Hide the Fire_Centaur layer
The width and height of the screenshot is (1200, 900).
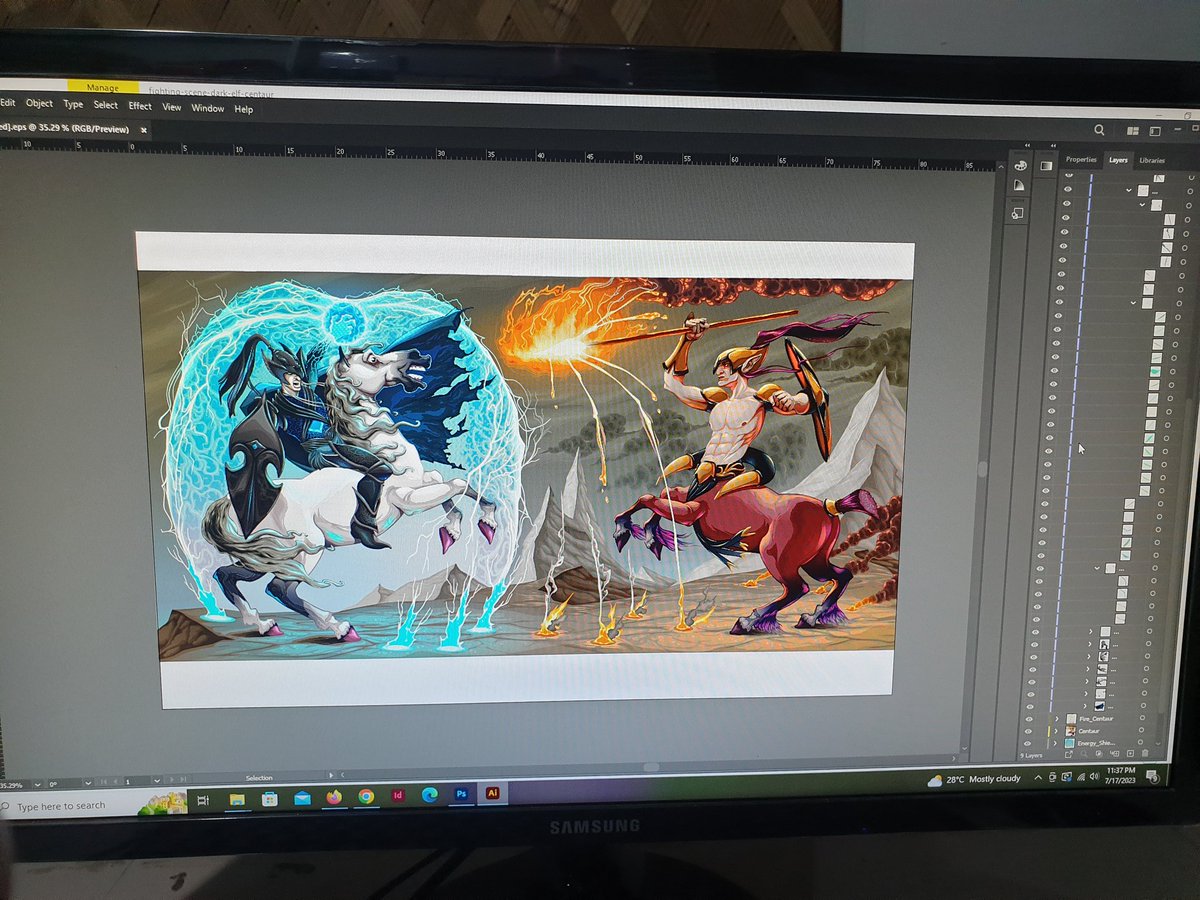[1029, 718]
